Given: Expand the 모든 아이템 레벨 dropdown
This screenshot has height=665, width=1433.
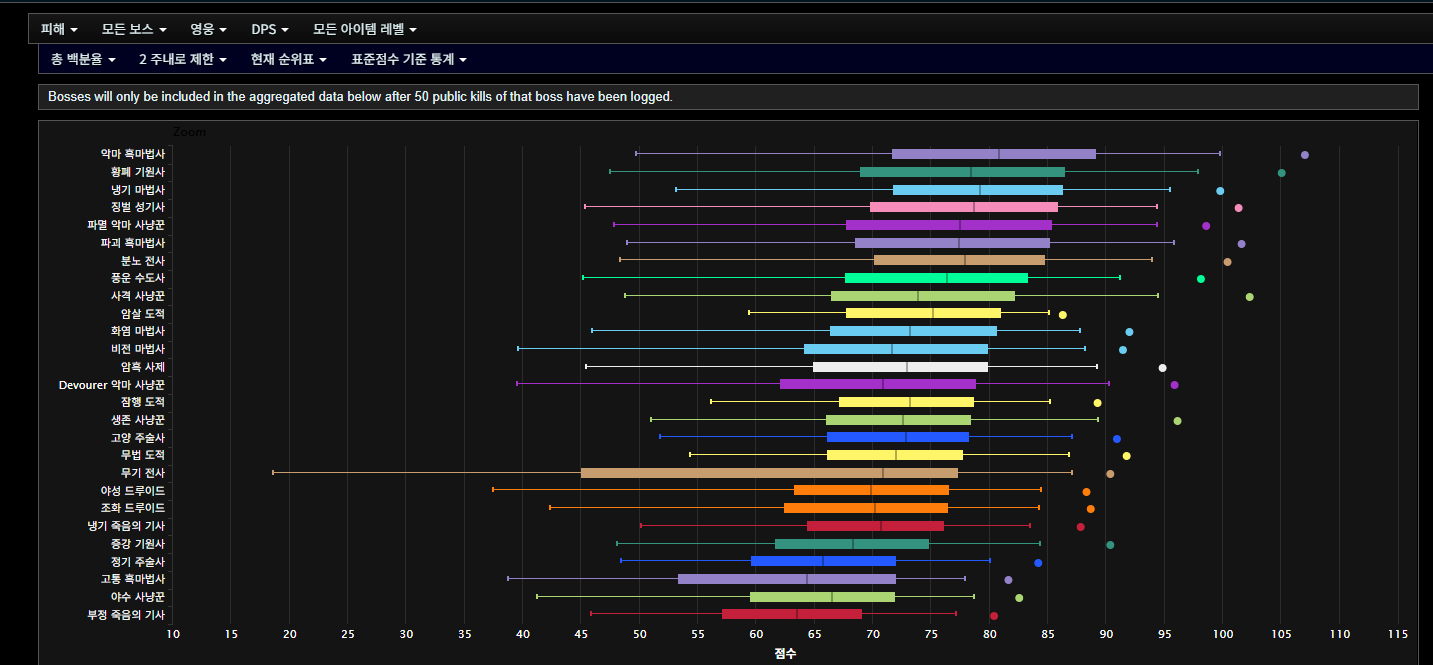Looking at the screenshot, I should (x=365, y=29).
